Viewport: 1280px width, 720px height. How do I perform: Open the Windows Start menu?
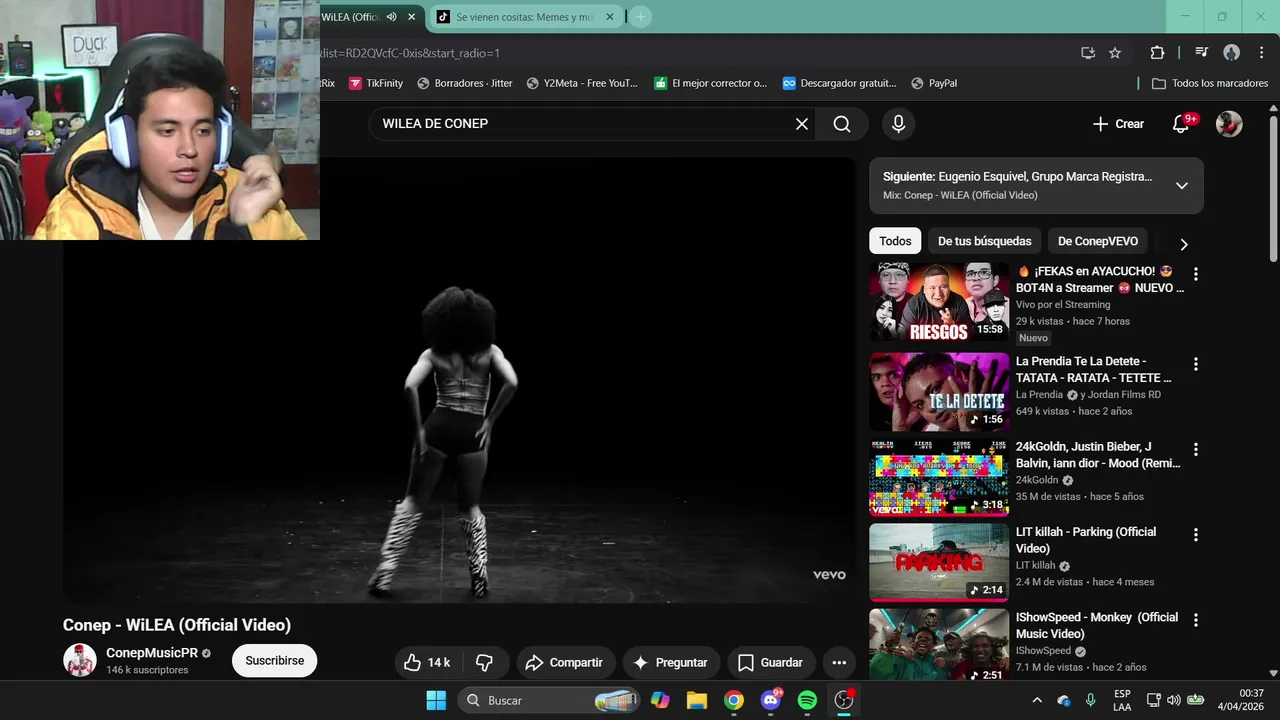tap(436, 700)
